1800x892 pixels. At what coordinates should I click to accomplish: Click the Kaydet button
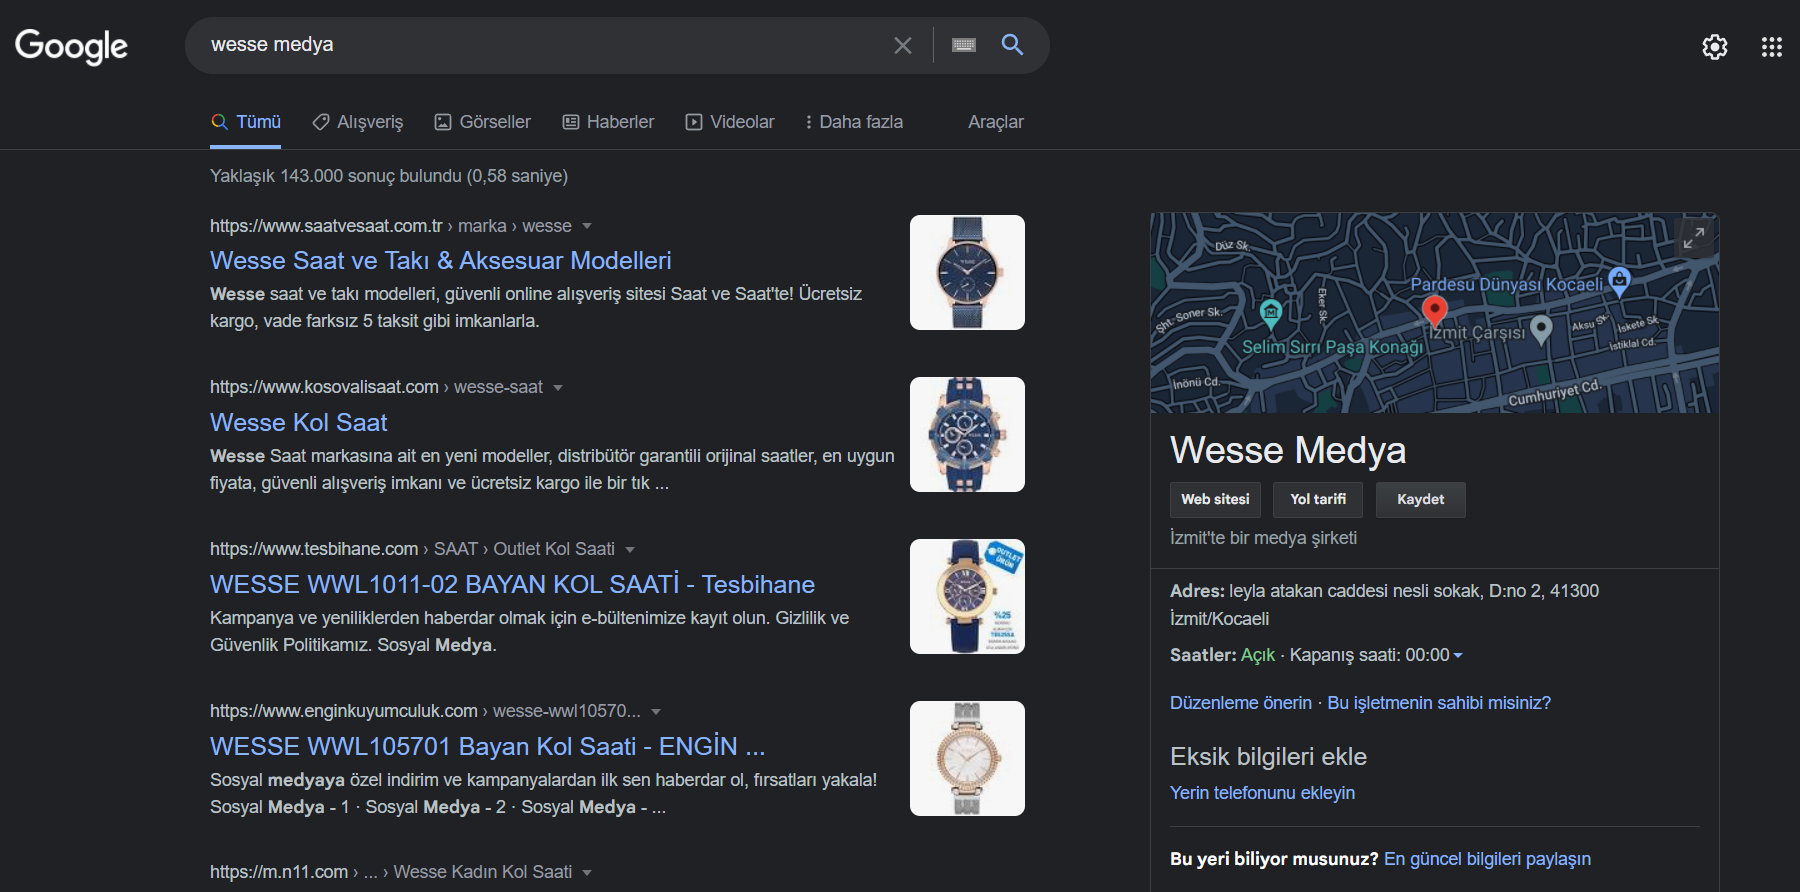pos(1420,499)
